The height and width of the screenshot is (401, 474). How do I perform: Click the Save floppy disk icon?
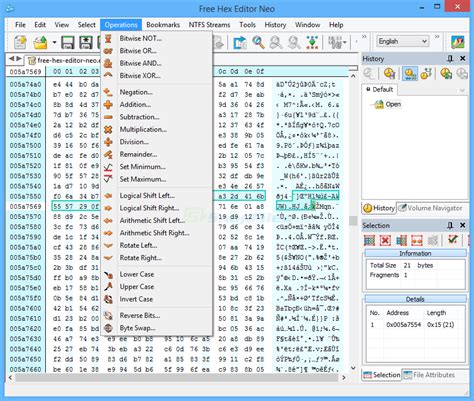point(68,43)
